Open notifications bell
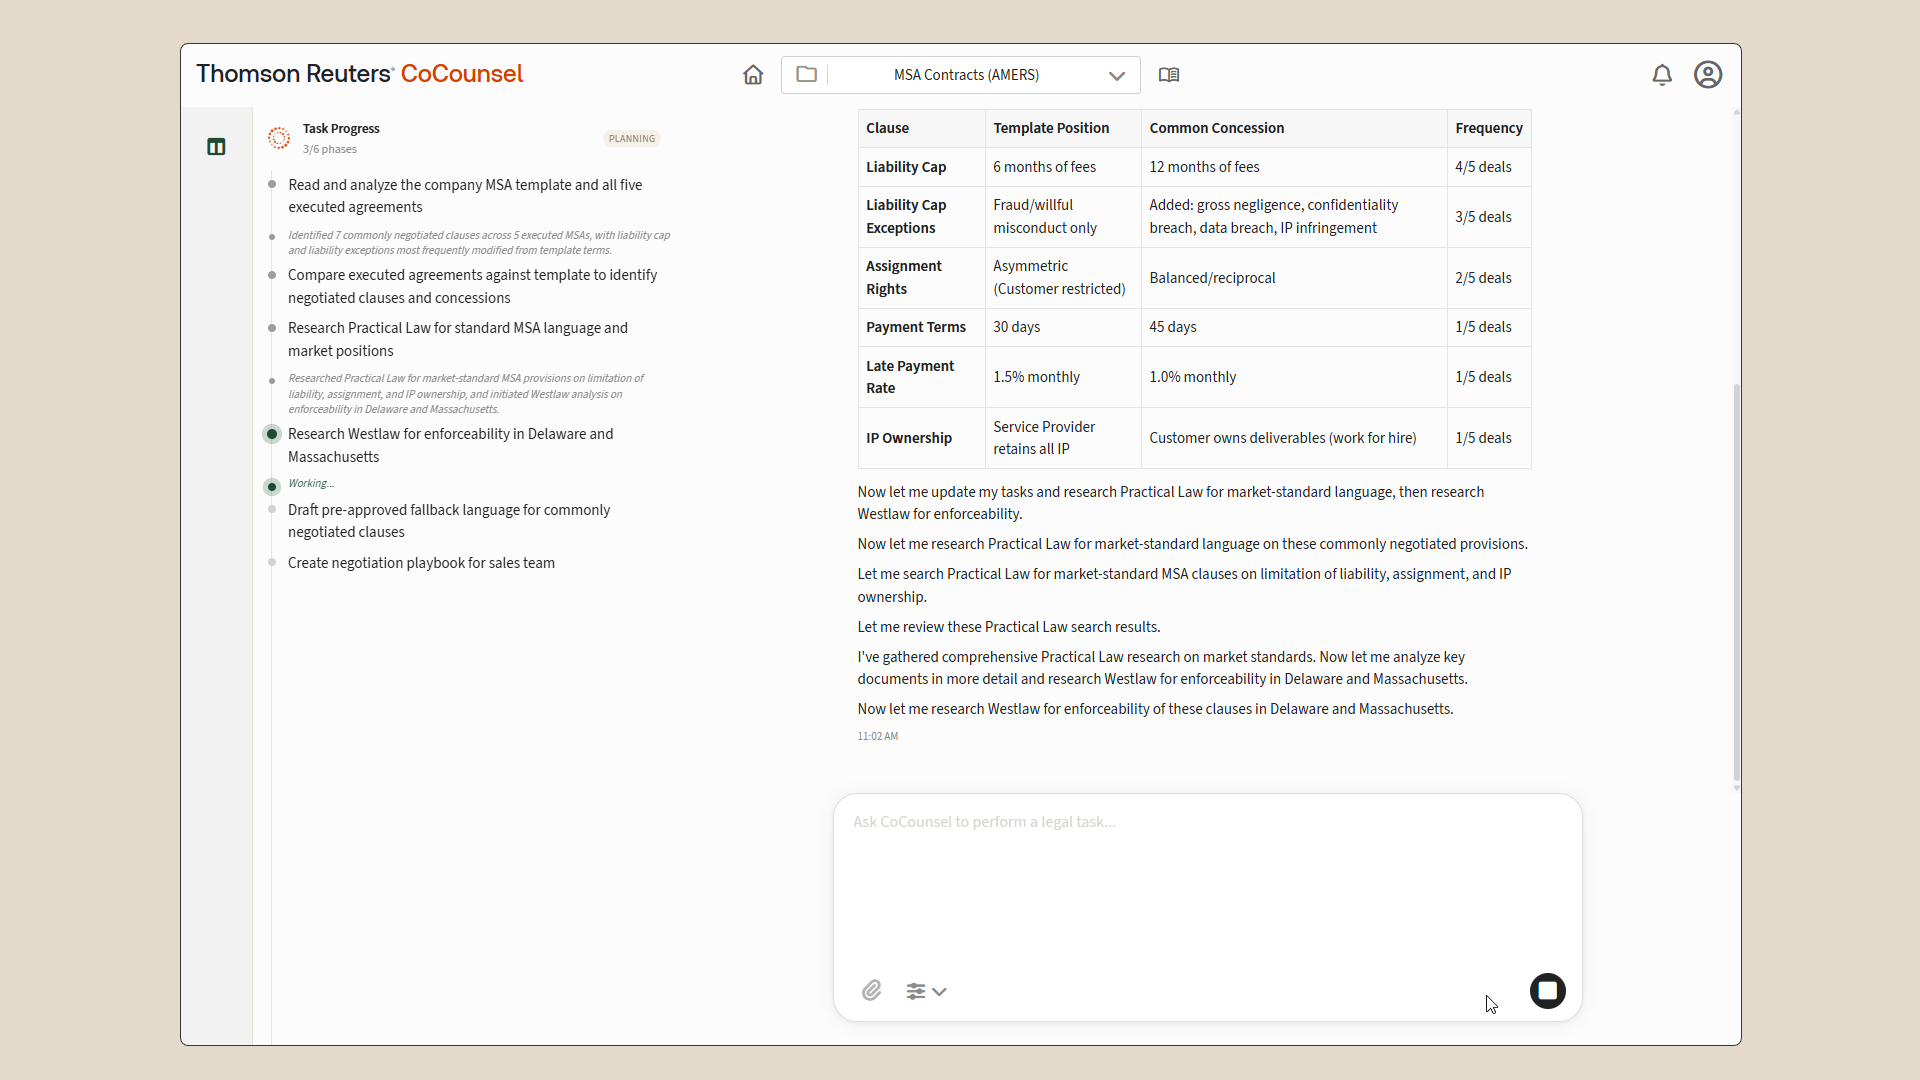 tap(1661, 75)
